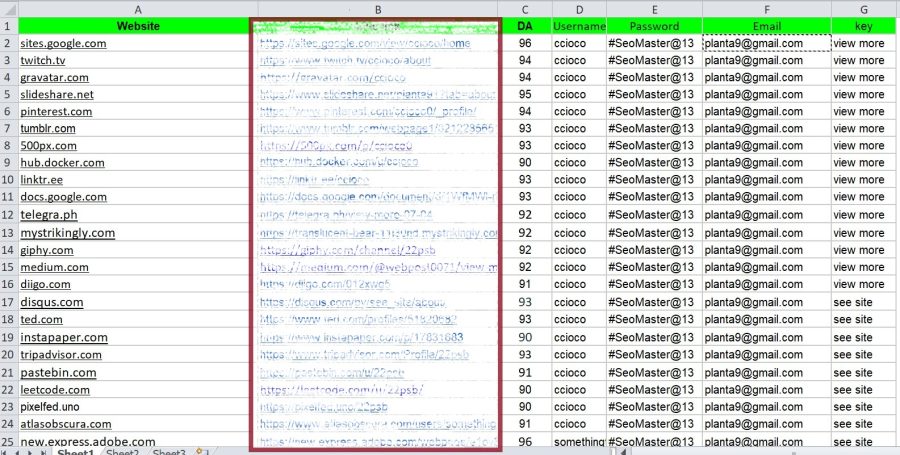Select the email cell in sites.google.com row
900x455 pixels.
(767, 43)
